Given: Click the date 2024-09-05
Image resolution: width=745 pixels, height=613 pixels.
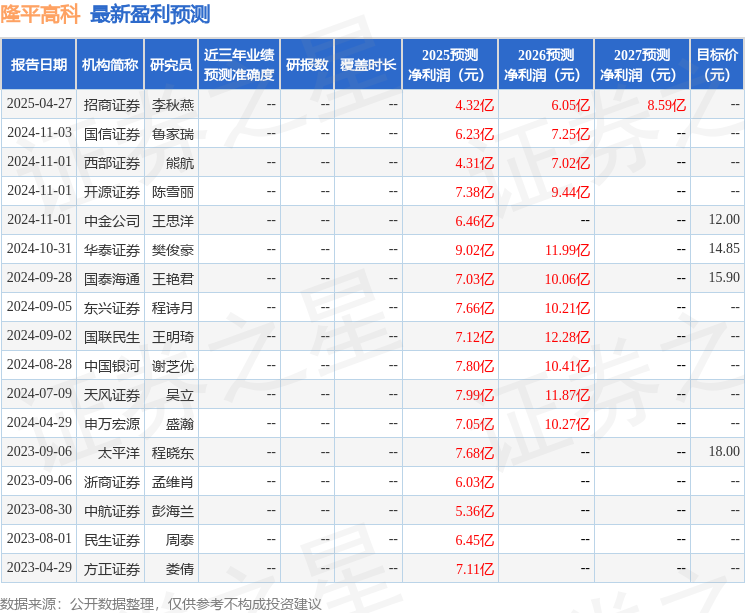Looking at the screenshot, I should coord(39,306).
